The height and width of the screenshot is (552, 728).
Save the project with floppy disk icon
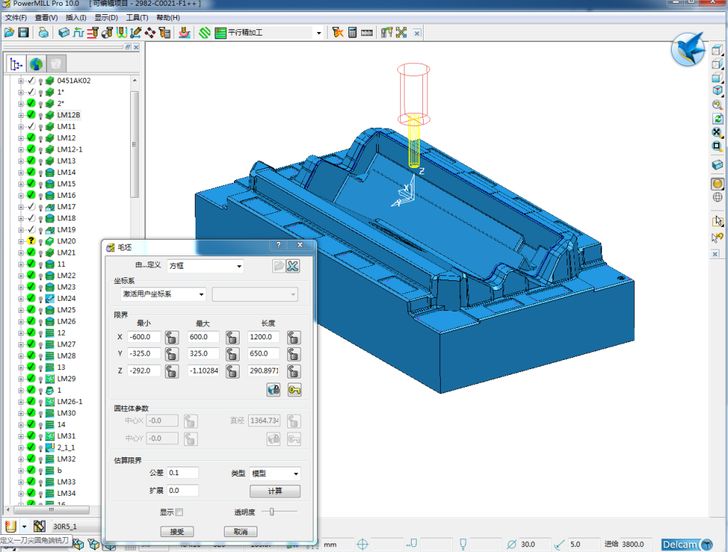[x=23, y=32]
